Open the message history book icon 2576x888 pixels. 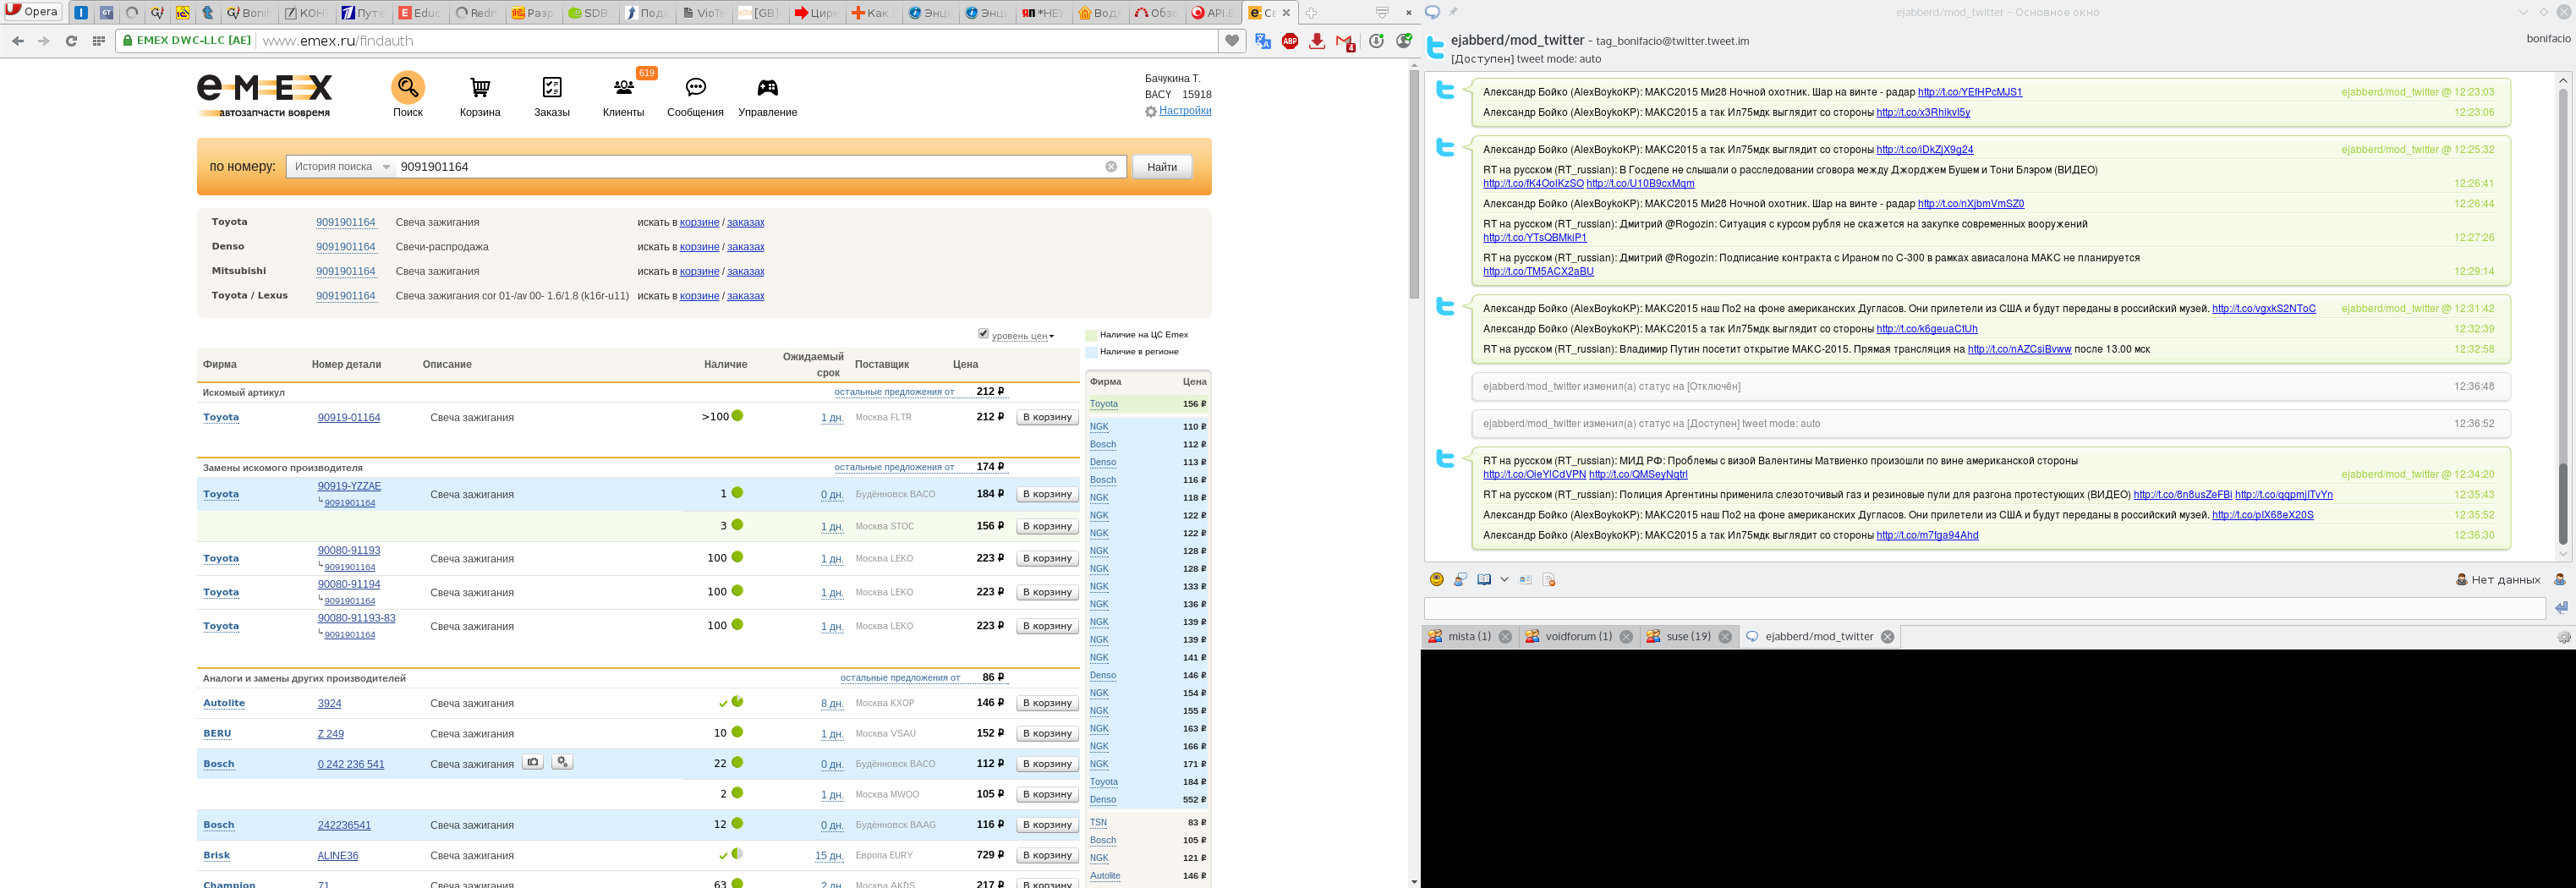(1484, 580)
